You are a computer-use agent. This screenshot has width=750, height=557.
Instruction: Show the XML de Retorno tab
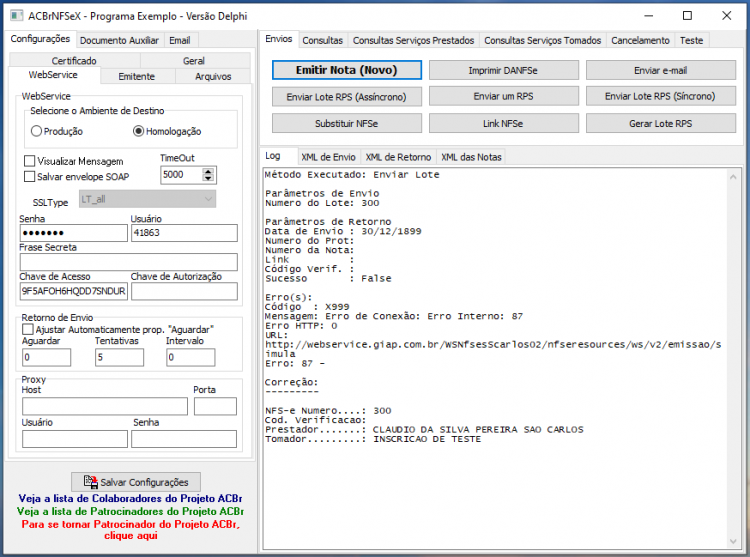point(398,157)
